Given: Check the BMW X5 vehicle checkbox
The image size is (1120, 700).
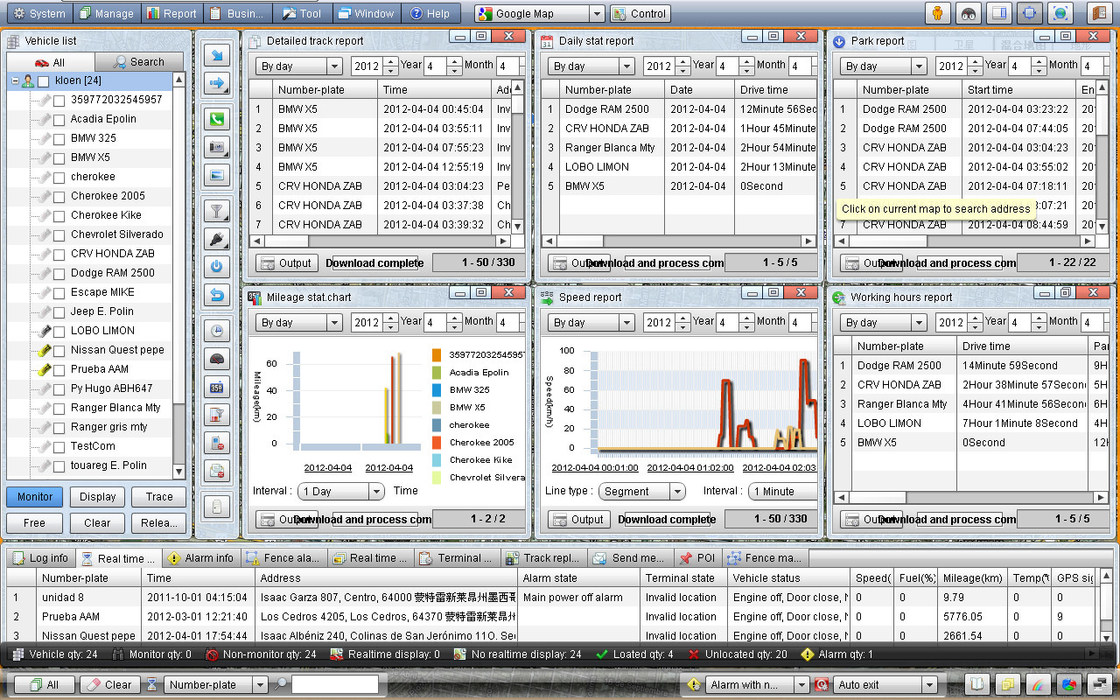Looking at the screenshot, I should point(59,158).
